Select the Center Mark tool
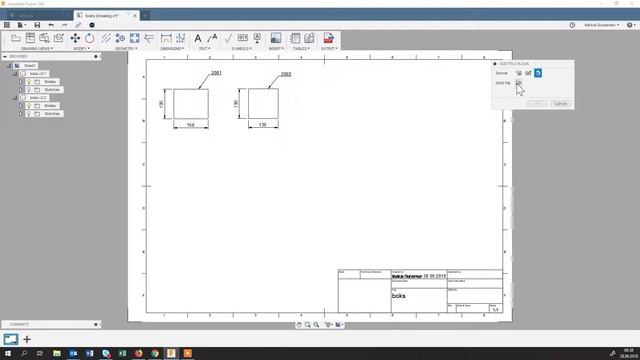Image resolution: width=640 pixels, height=360 pixels. [120, 38]
